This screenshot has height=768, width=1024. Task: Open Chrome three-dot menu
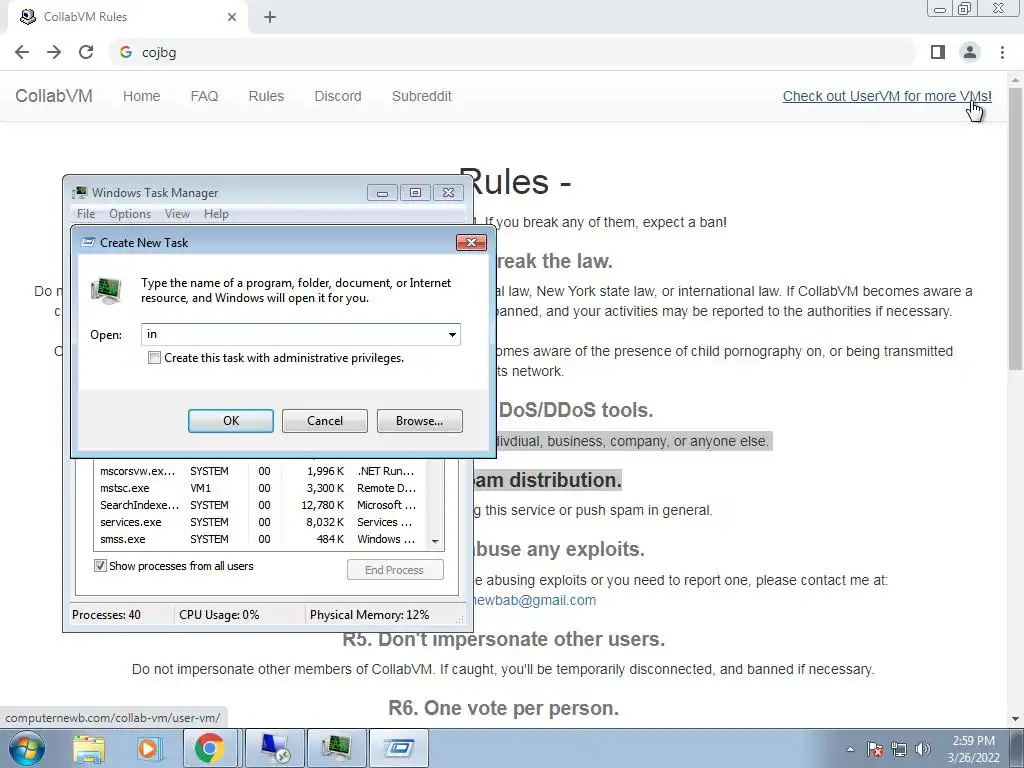pos(1002,52)
